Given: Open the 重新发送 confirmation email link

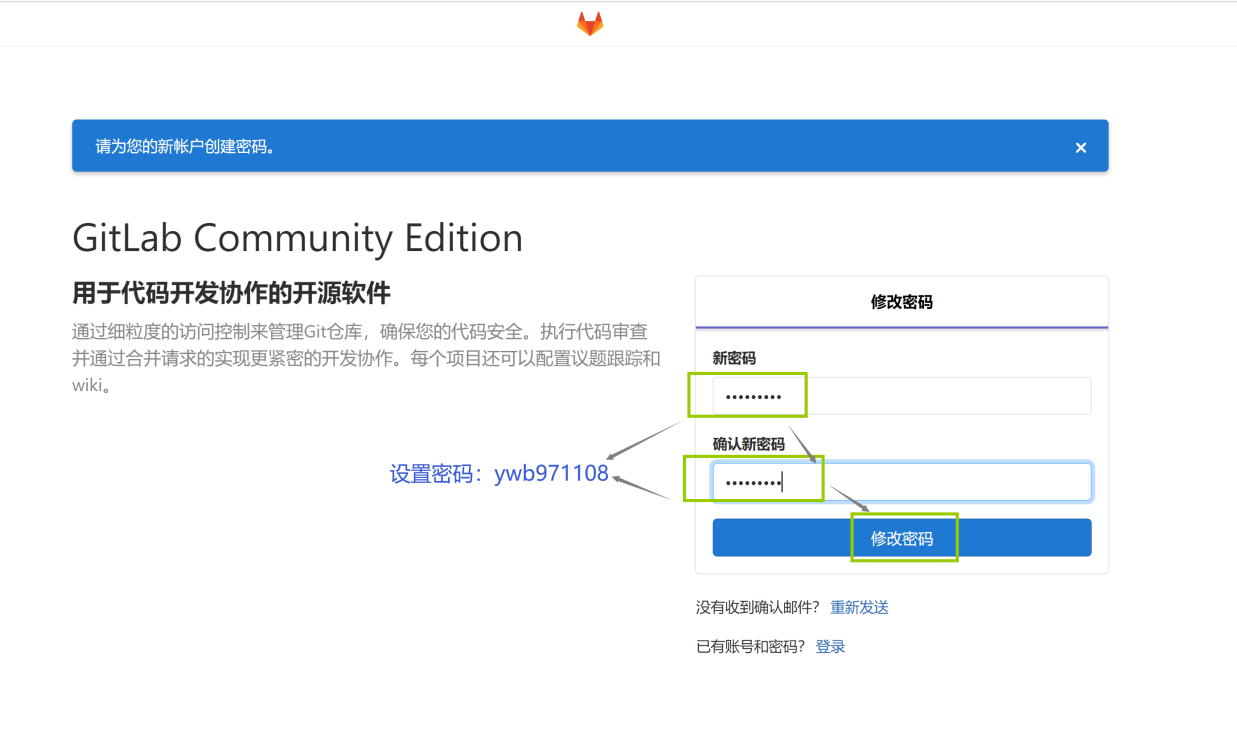Looking at the screenshot, I should (x=859, y=608).
